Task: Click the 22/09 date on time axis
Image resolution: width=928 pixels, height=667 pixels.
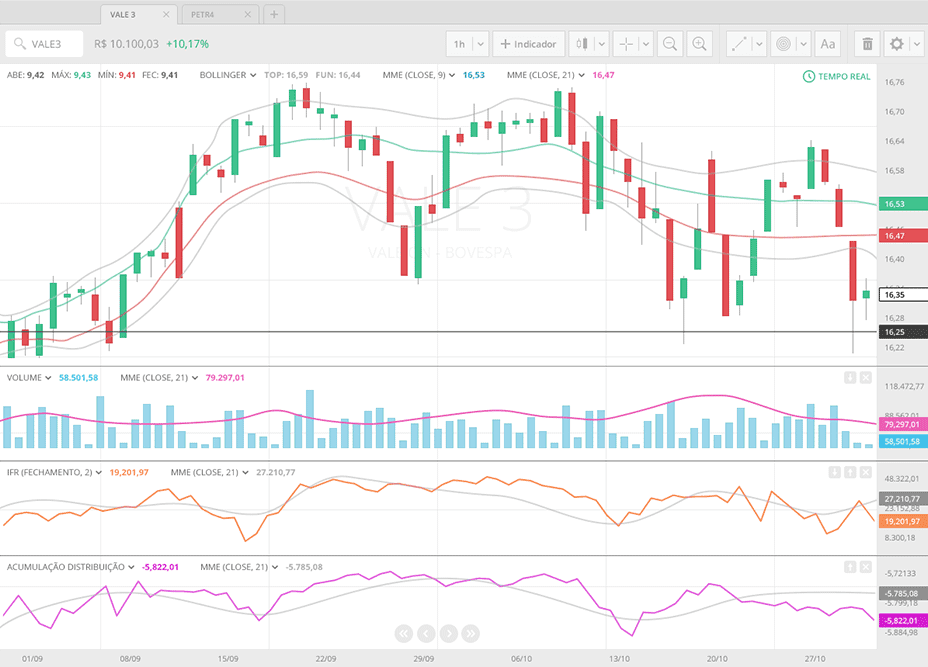Action: (326, 659)
